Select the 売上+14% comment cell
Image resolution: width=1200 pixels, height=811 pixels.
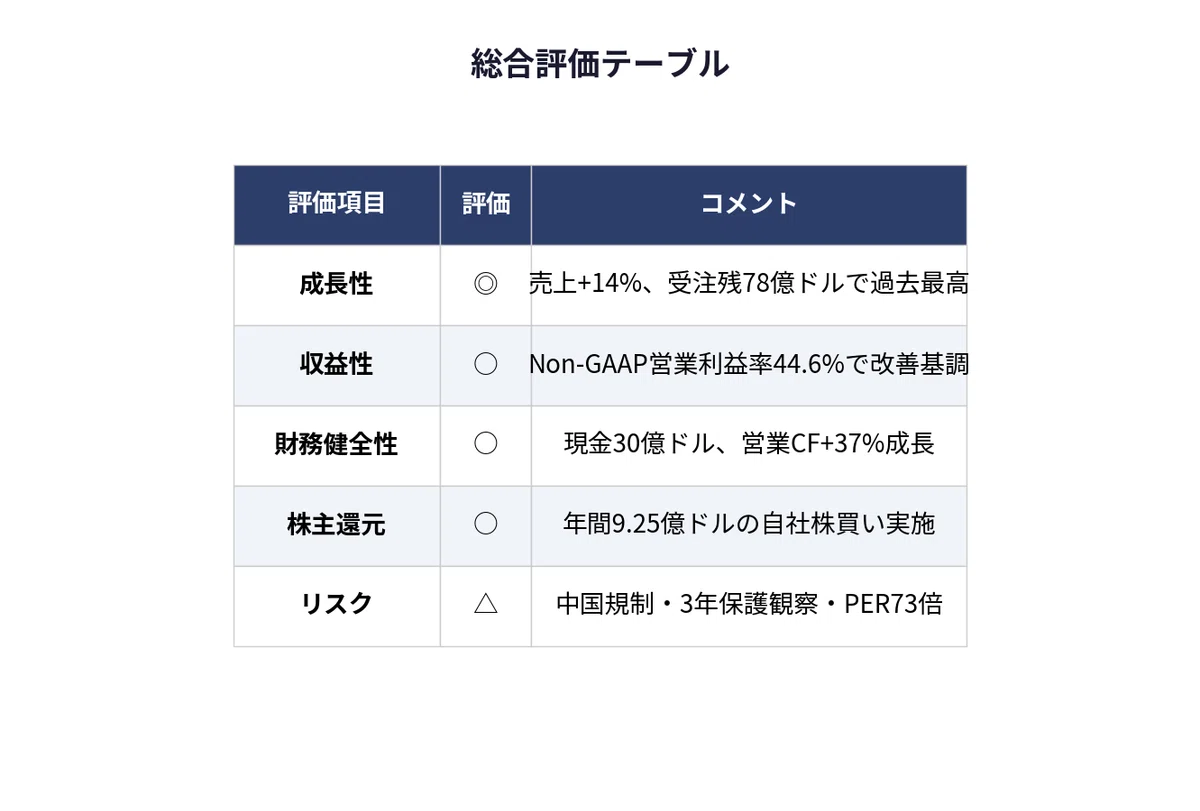pos(749,286)
